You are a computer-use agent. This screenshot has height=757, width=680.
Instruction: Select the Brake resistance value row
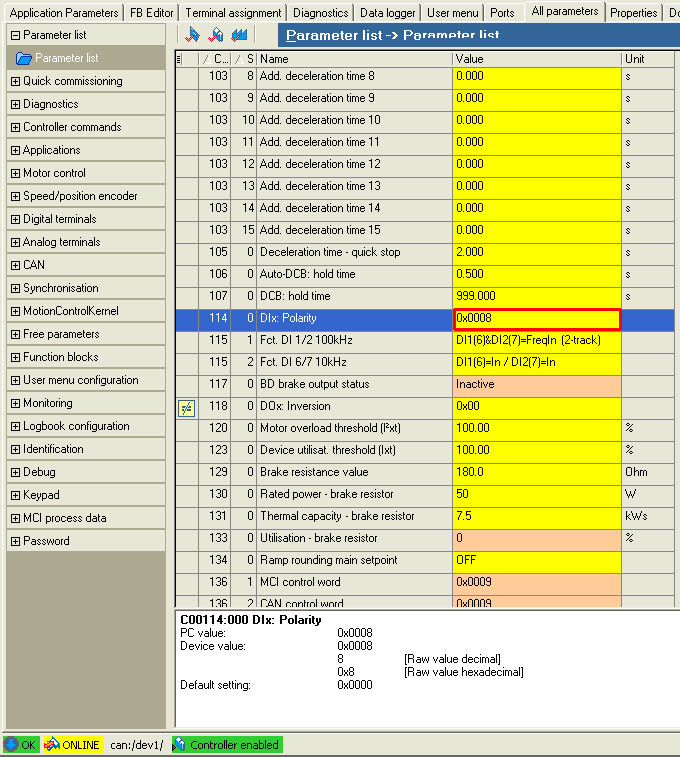tap(354, 472)
